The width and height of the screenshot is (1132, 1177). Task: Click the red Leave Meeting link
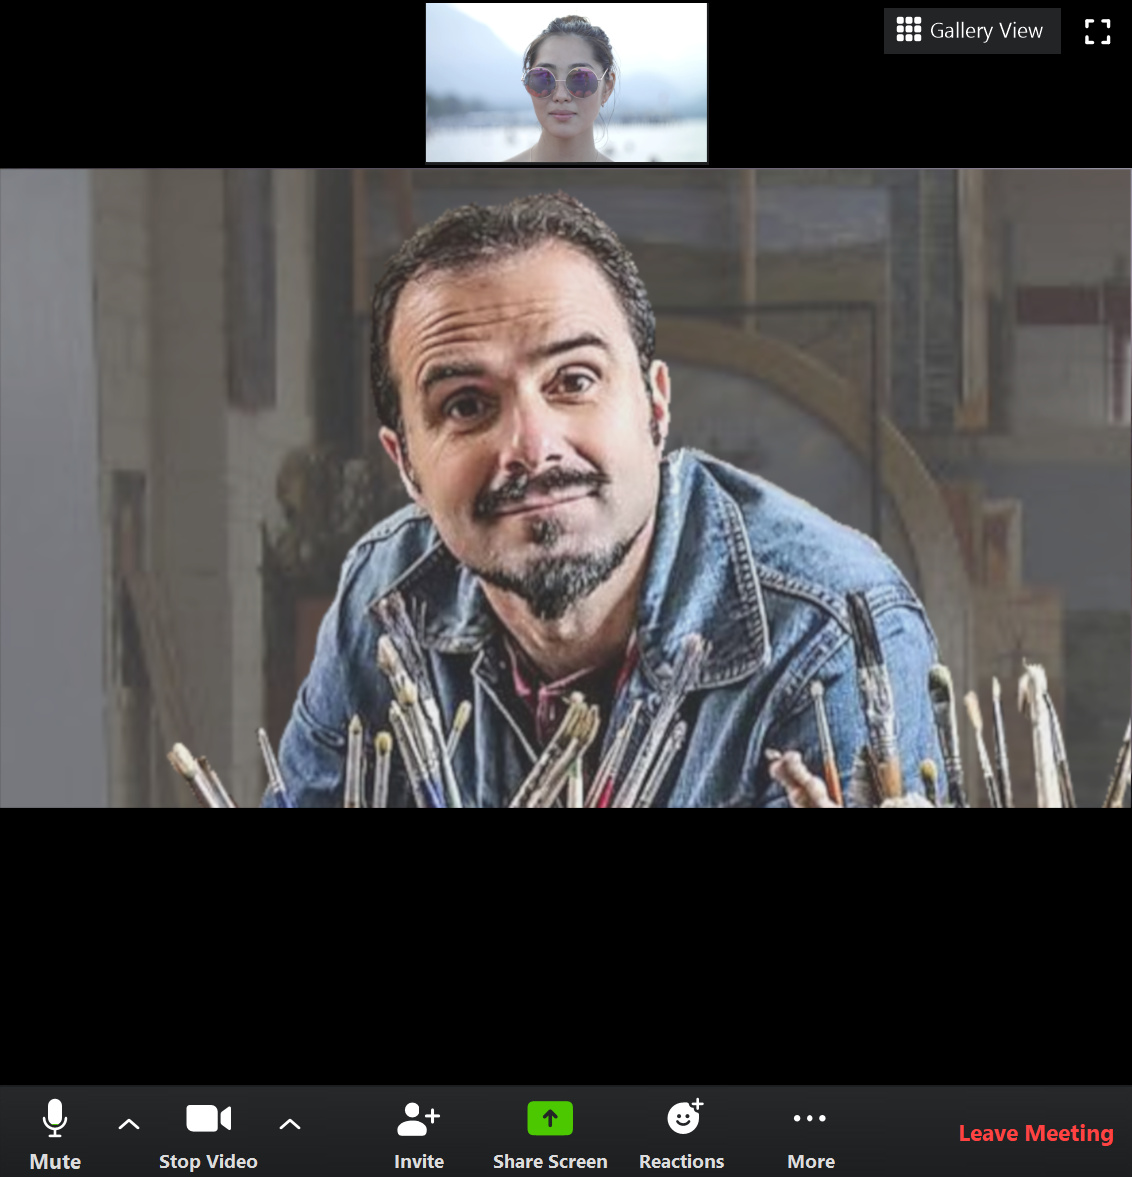tap(1035, 1133)
